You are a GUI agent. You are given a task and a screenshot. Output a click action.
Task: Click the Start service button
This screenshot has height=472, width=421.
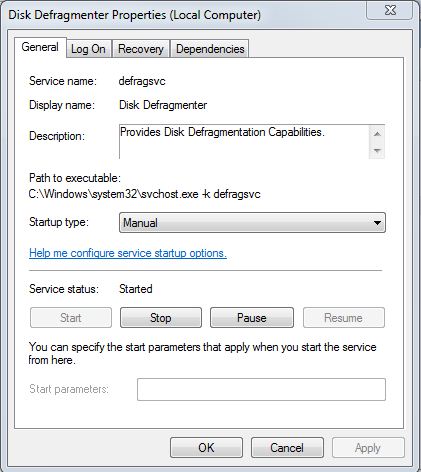pyautogui.click(x=71, y=318)
